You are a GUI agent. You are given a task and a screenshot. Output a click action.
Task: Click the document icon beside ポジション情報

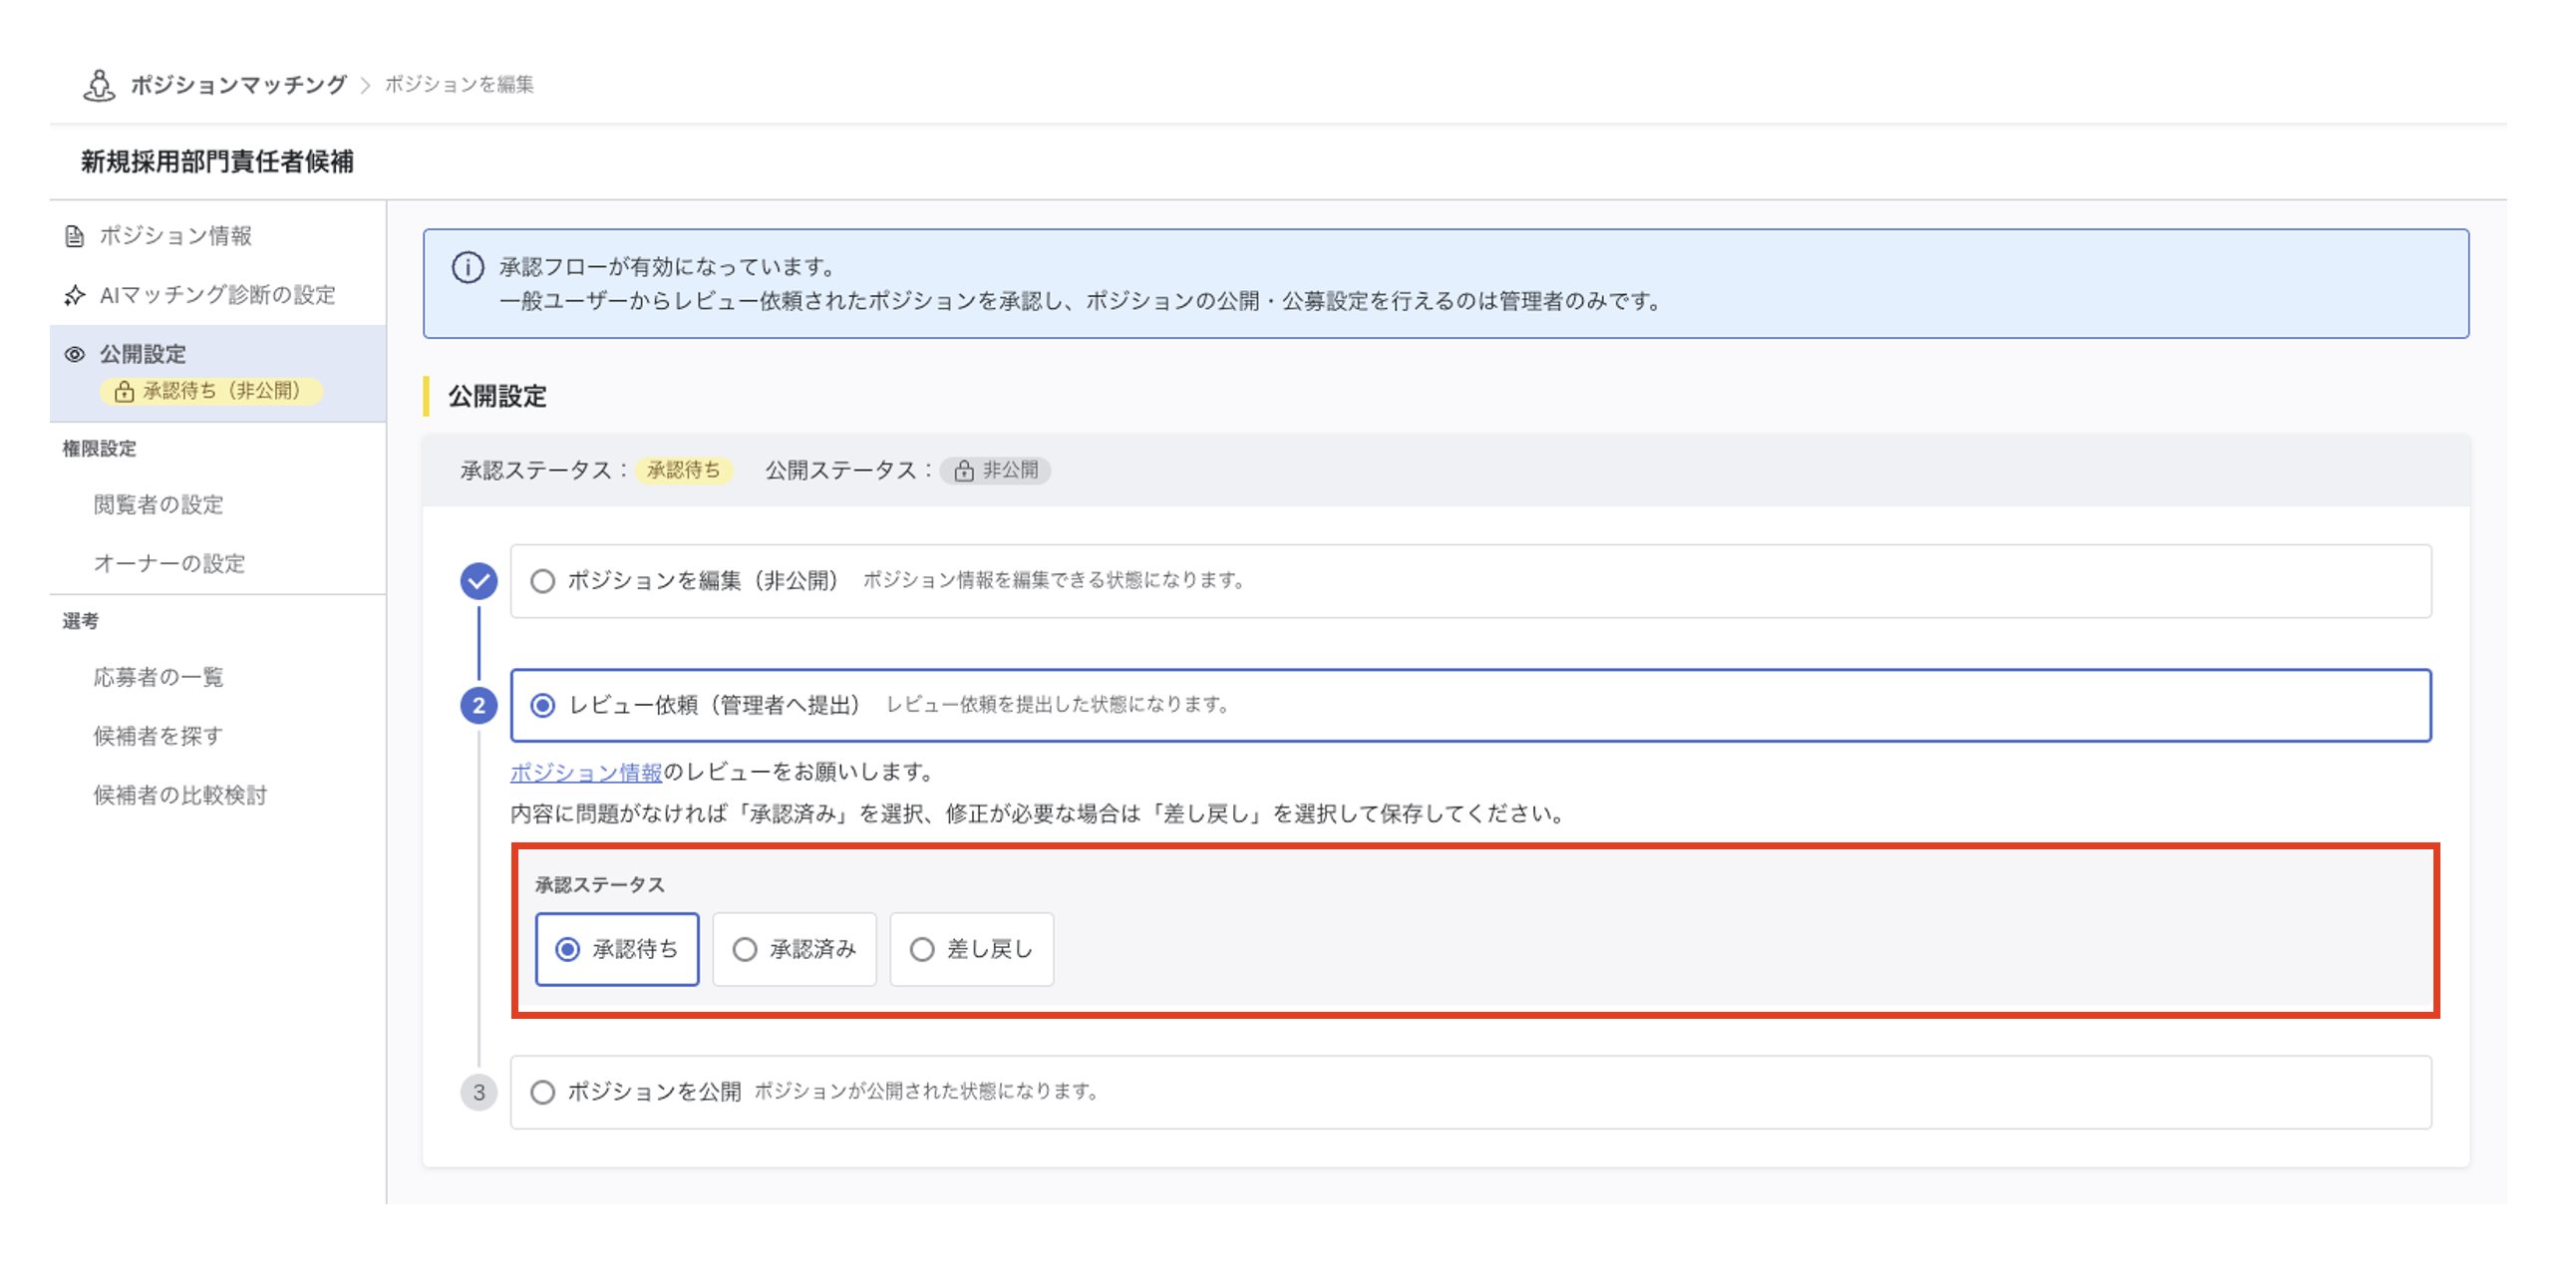(74, 236)
